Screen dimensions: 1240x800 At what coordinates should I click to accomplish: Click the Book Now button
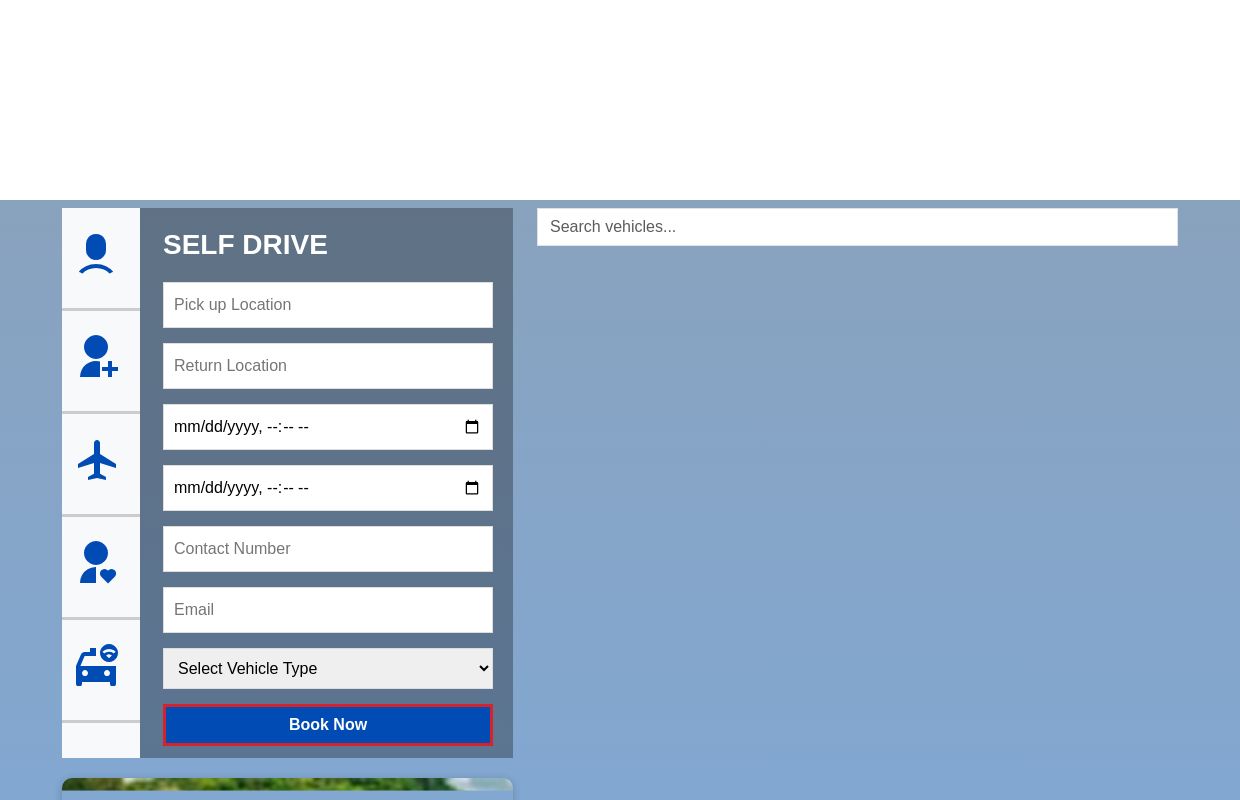[328, 725]
